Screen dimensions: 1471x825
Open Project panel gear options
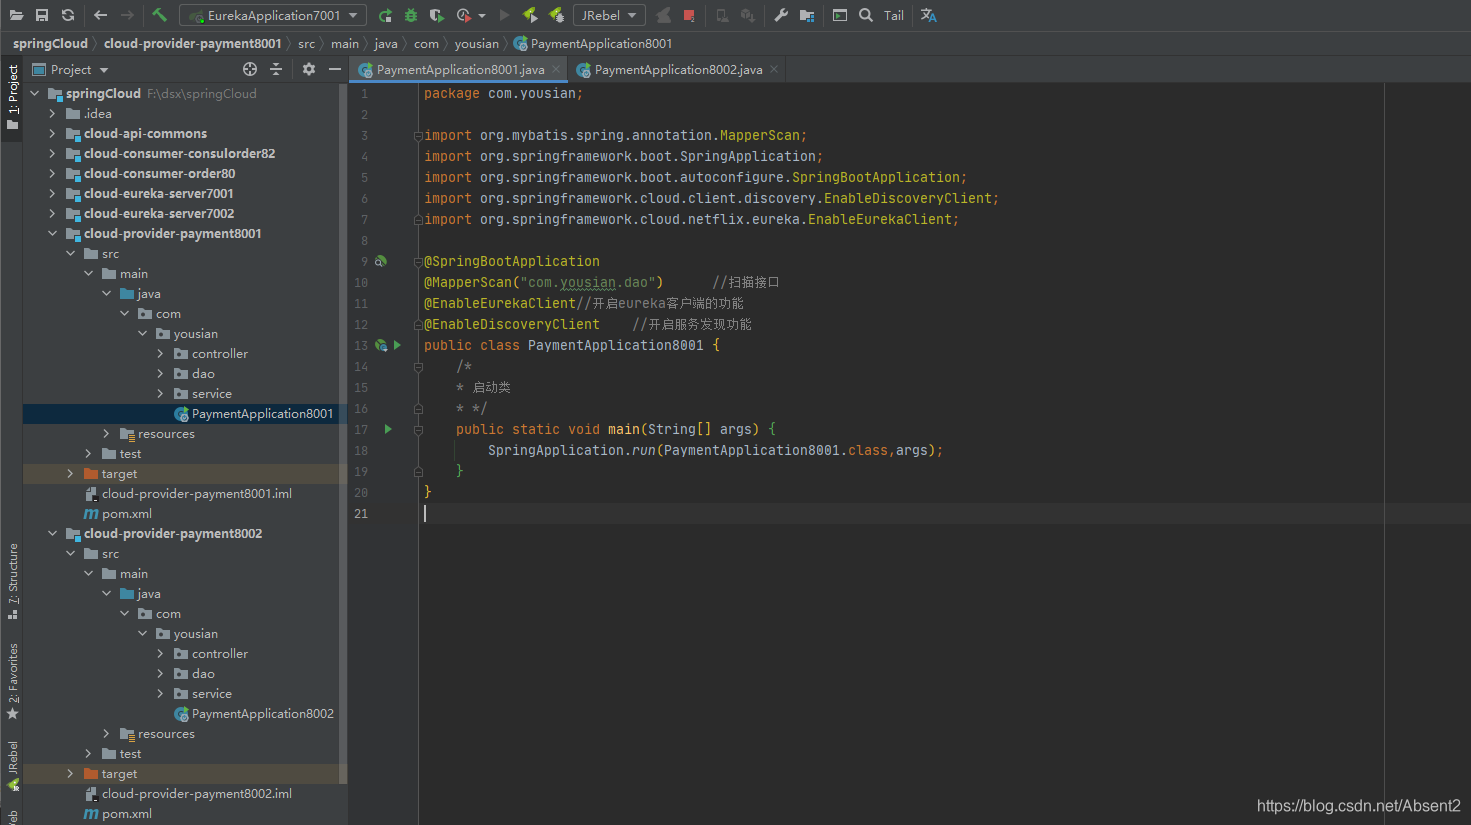pyautogui.click(x=309, y=69)
